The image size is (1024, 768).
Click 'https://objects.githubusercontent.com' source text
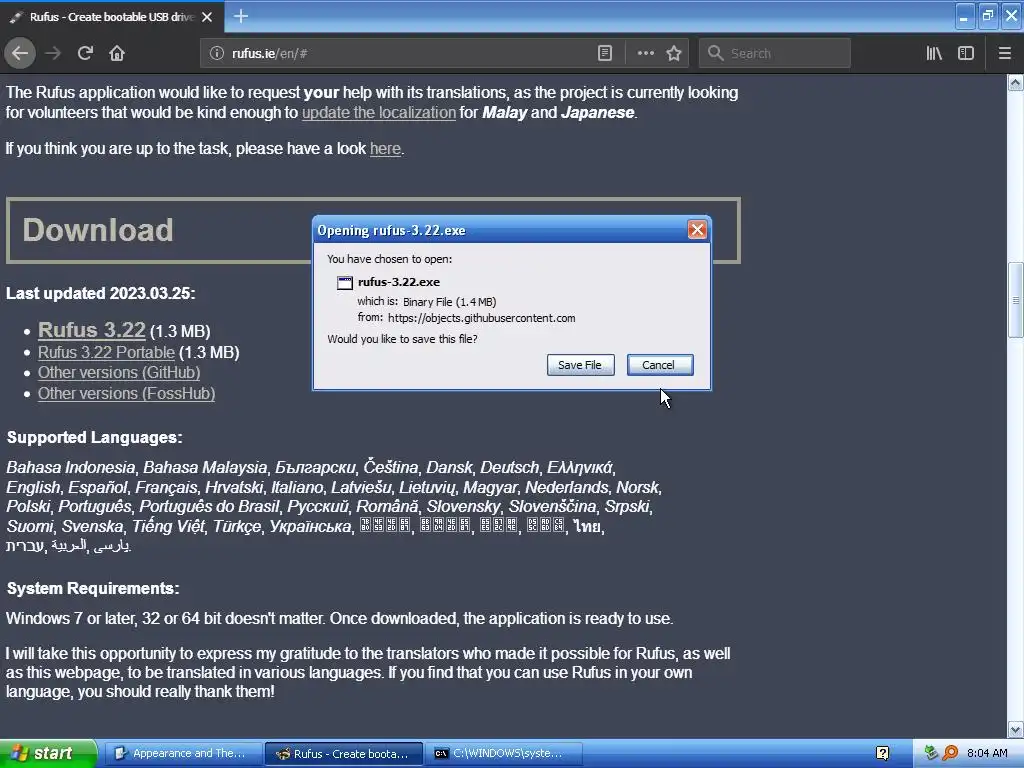pyautogui.click(x=481, y=319)
